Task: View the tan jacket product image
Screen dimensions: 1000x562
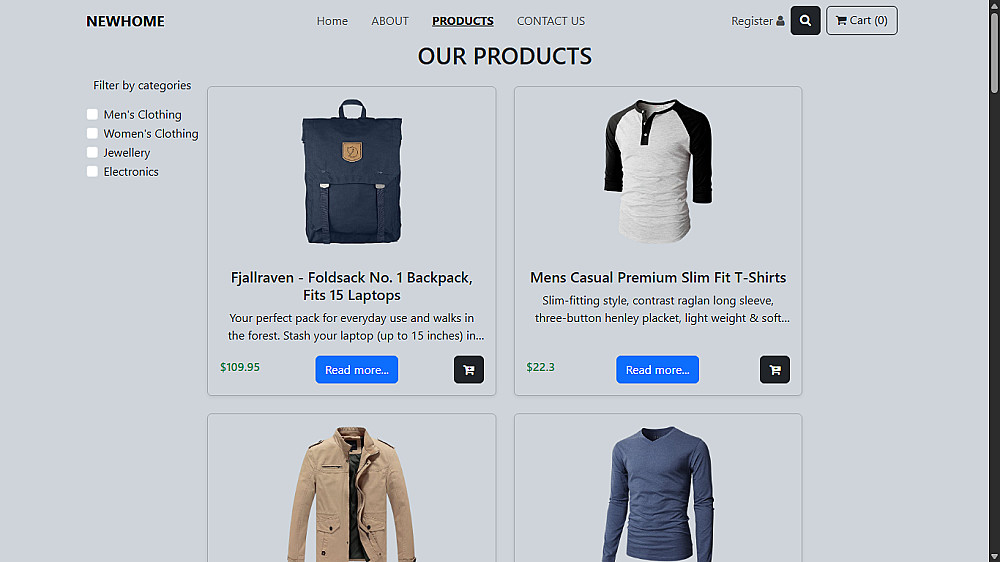Action: pyautogui.click(x=352, y=495)
